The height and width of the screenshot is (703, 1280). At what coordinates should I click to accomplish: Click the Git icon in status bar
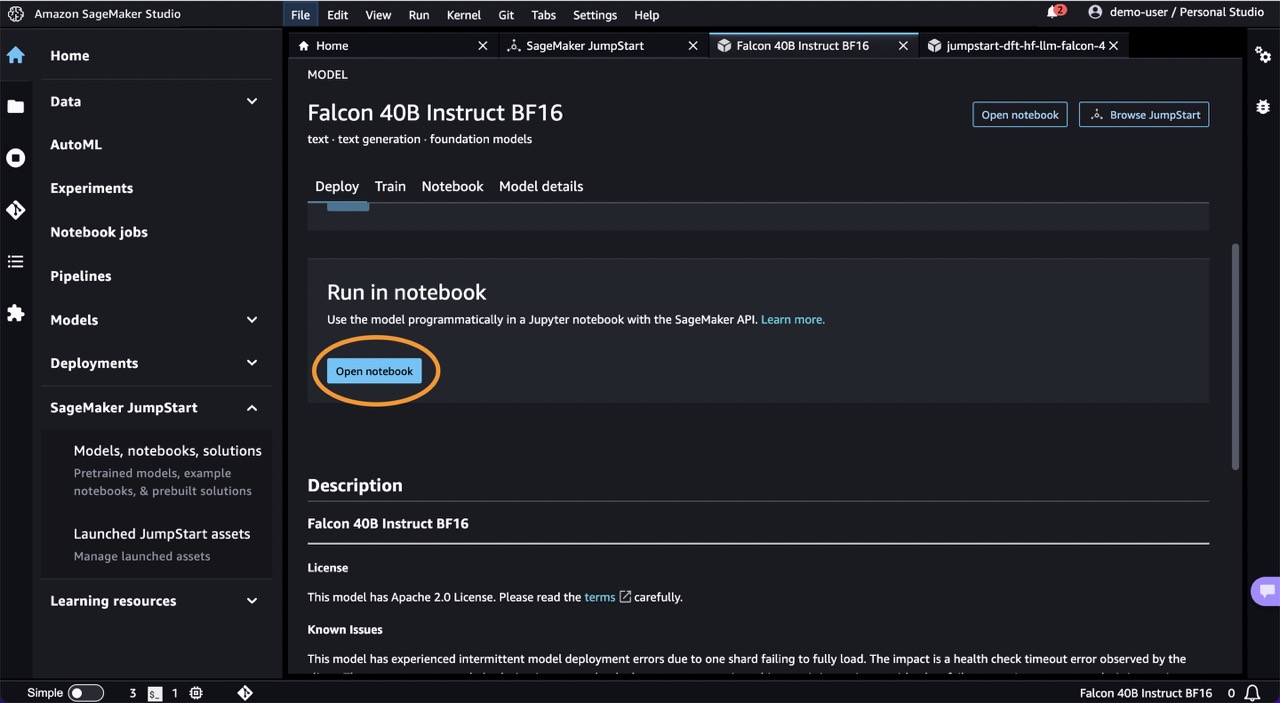click(245, 693)
